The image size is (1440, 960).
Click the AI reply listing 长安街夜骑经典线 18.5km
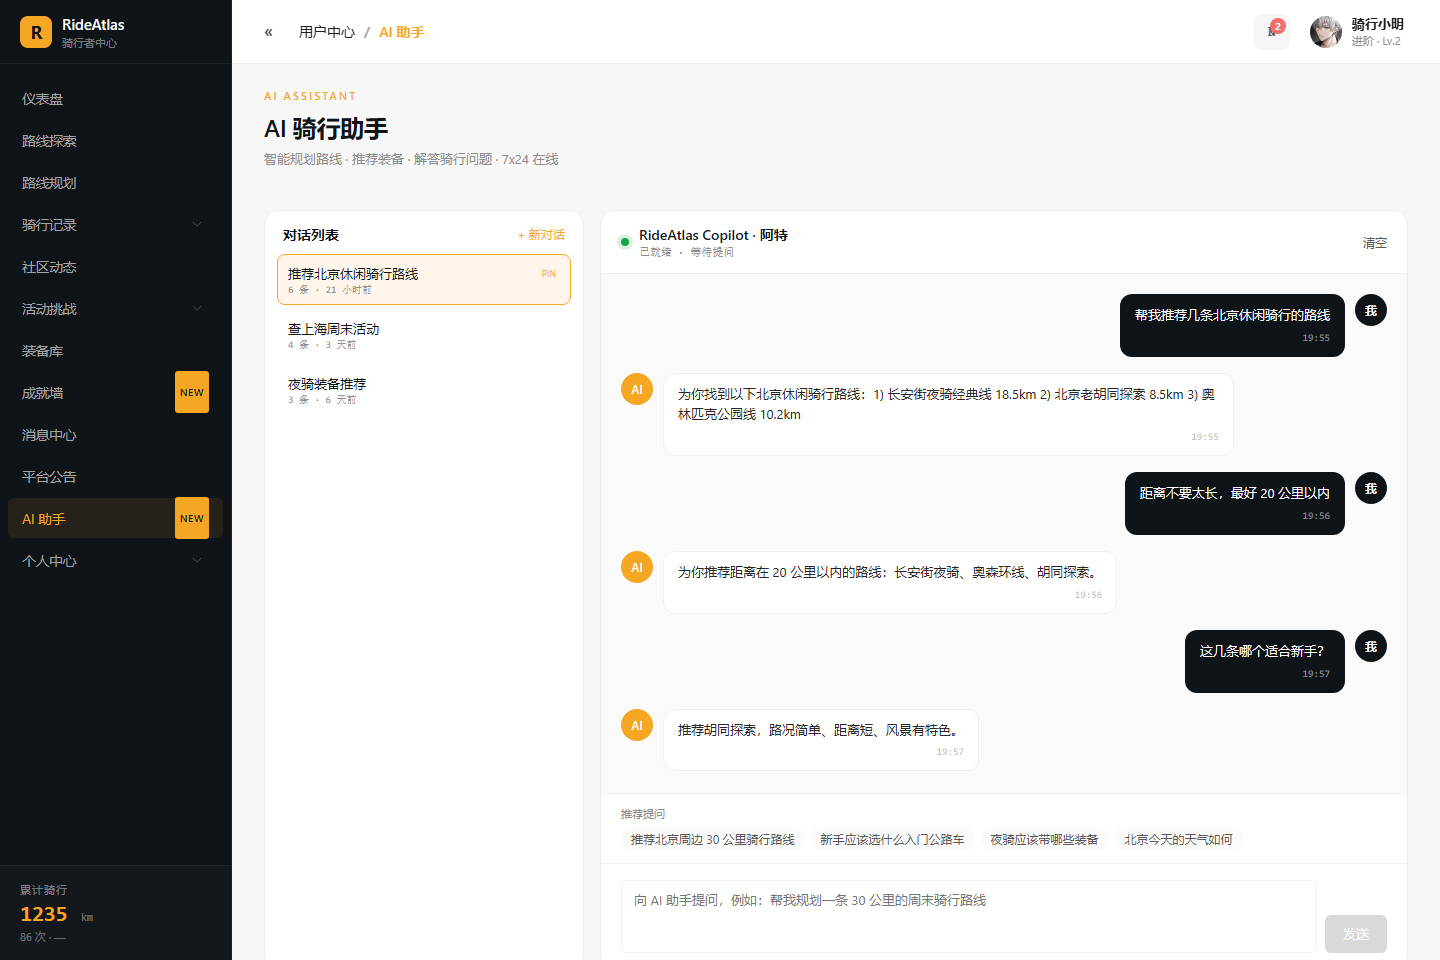pos(948,414)
